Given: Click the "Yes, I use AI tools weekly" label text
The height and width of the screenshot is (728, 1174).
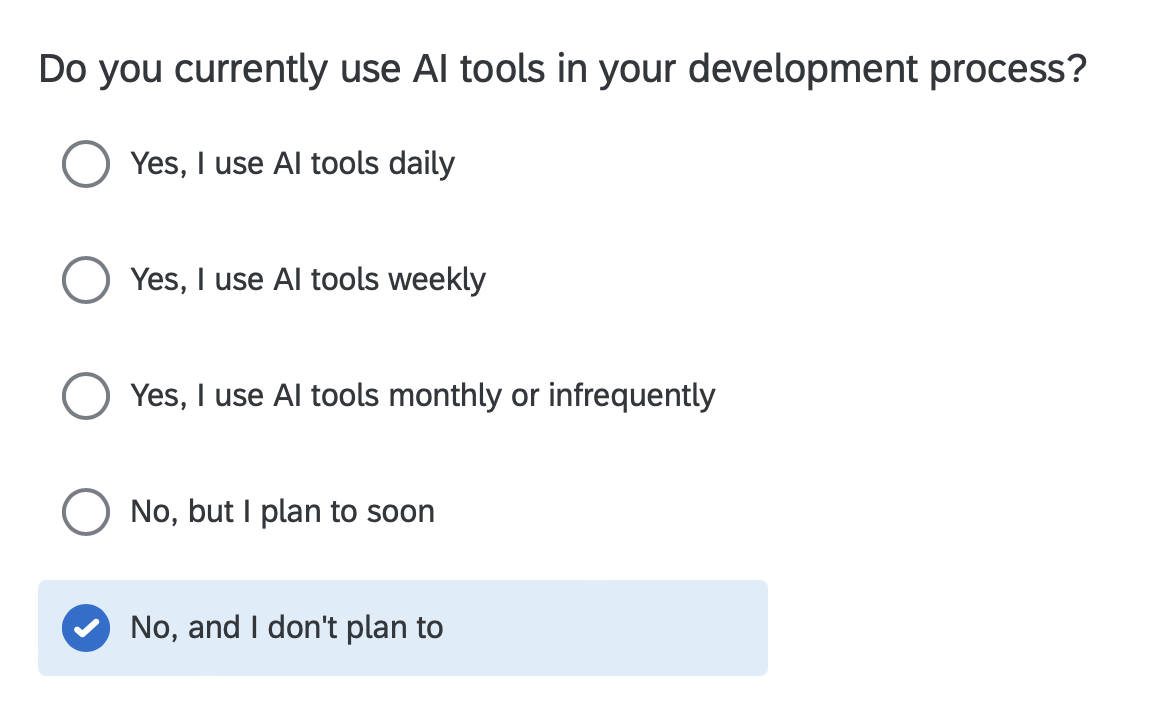Looking at the screenshot, I should point(308,280).
